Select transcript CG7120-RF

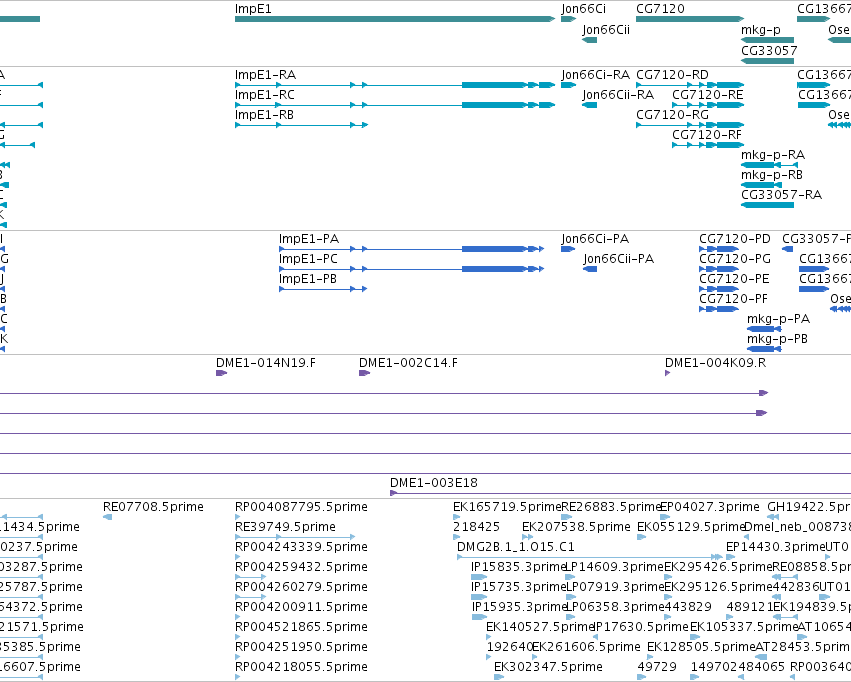coord(708,145)
